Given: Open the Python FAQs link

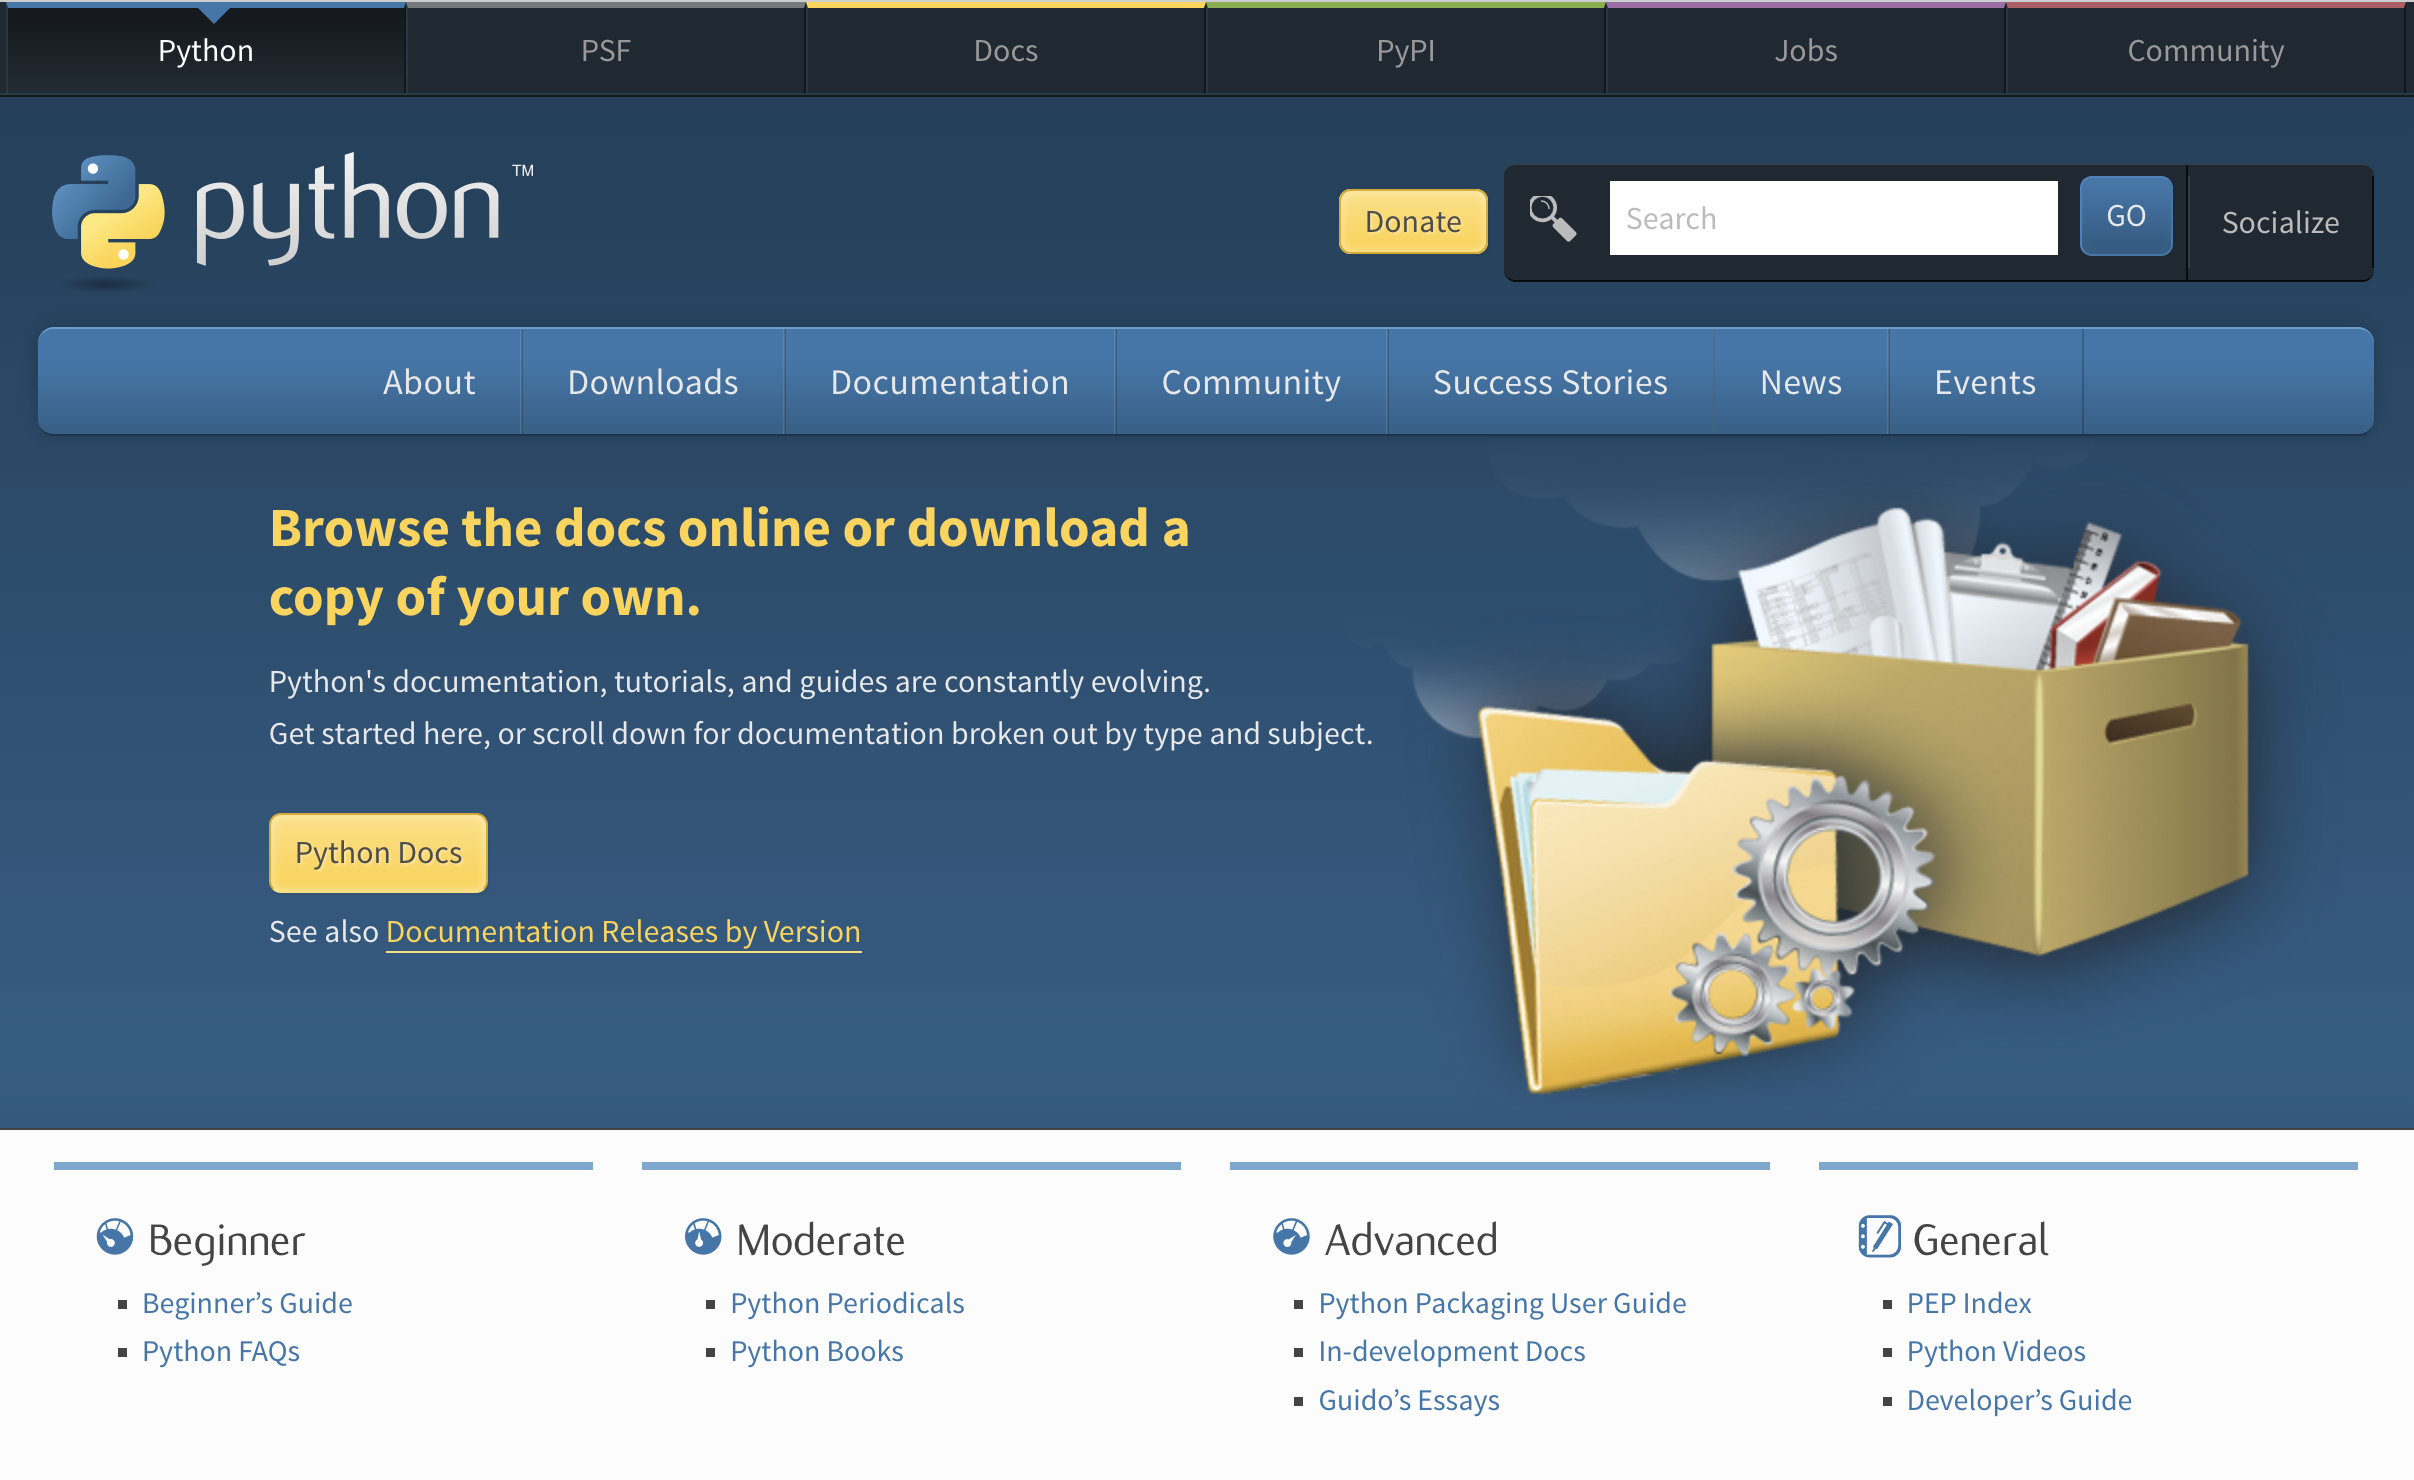Looking at the screenshot, I should [x=221, y=1351].
